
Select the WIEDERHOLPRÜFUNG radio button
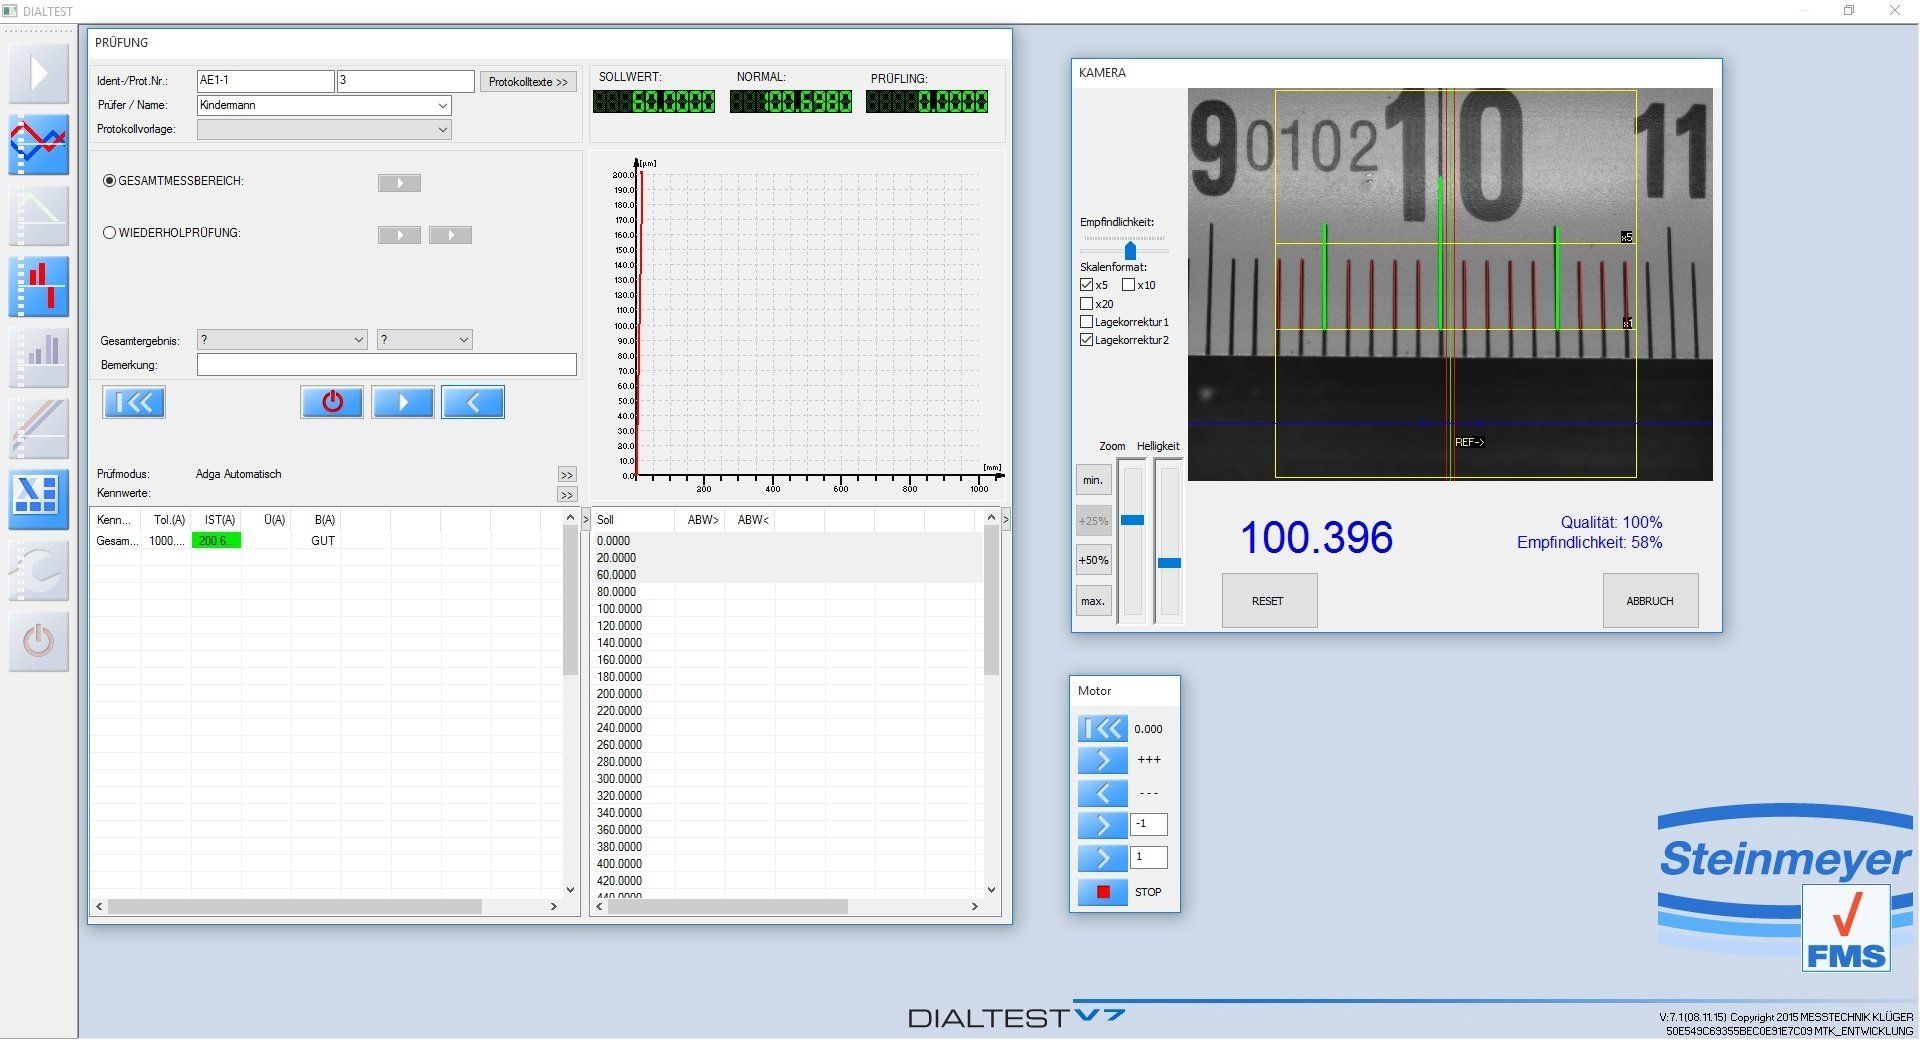(110, 233)
